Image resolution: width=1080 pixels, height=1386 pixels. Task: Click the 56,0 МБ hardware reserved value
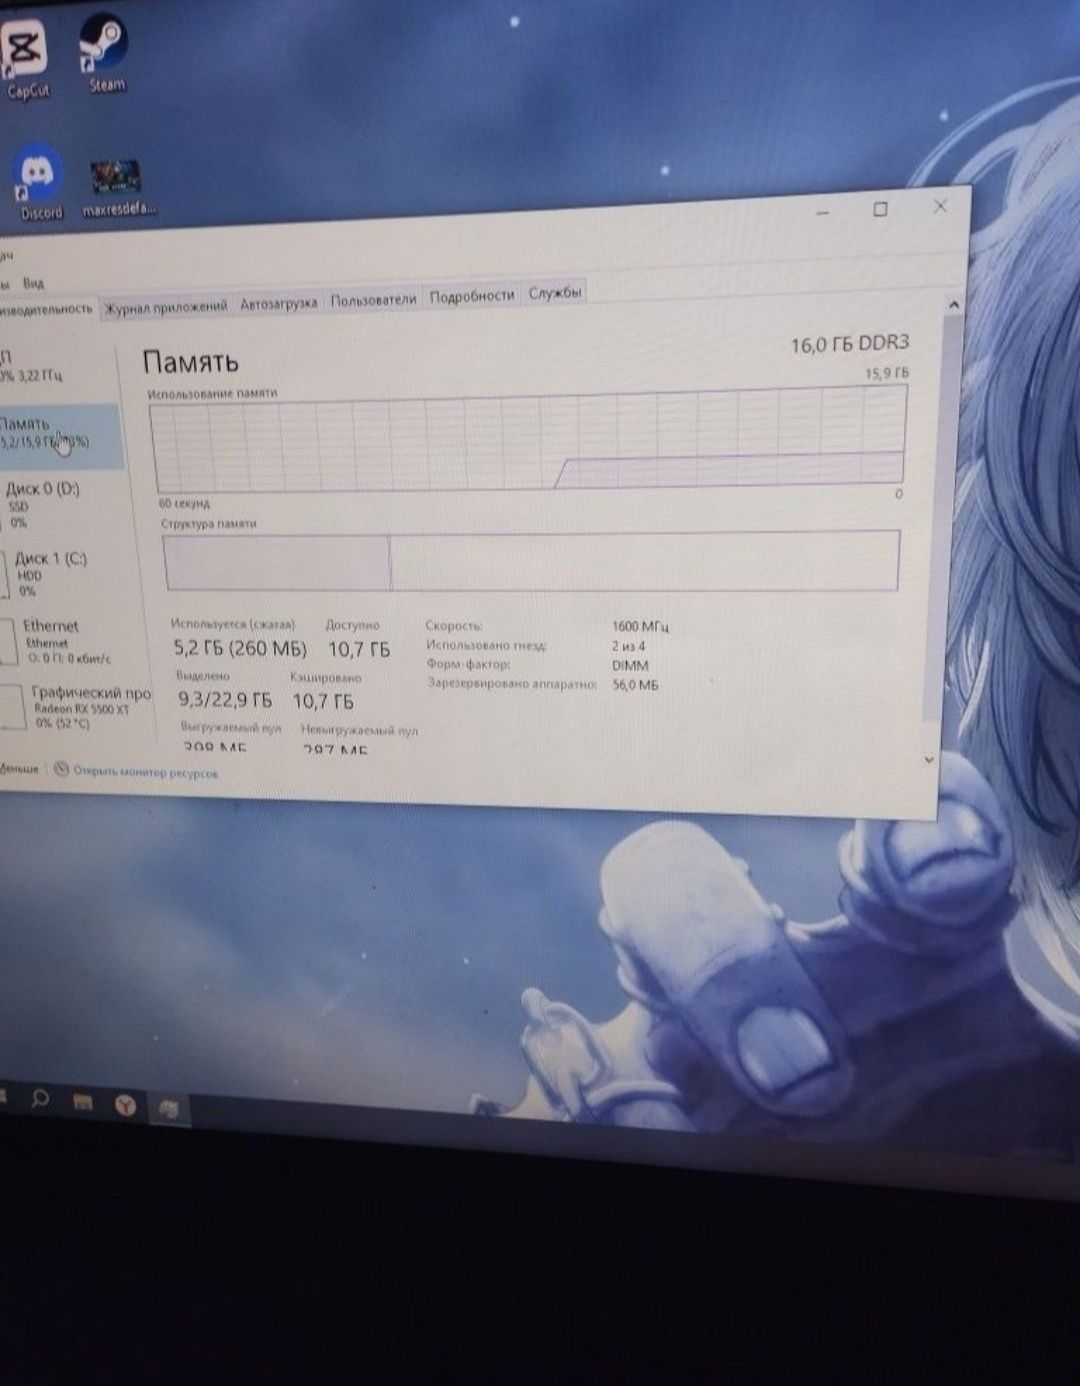635,685
